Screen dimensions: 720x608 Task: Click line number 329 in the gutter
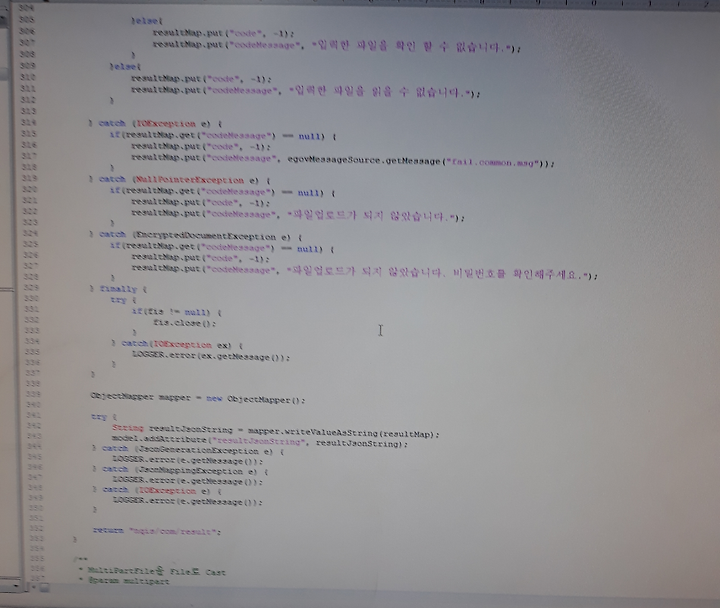pos(30,287)
